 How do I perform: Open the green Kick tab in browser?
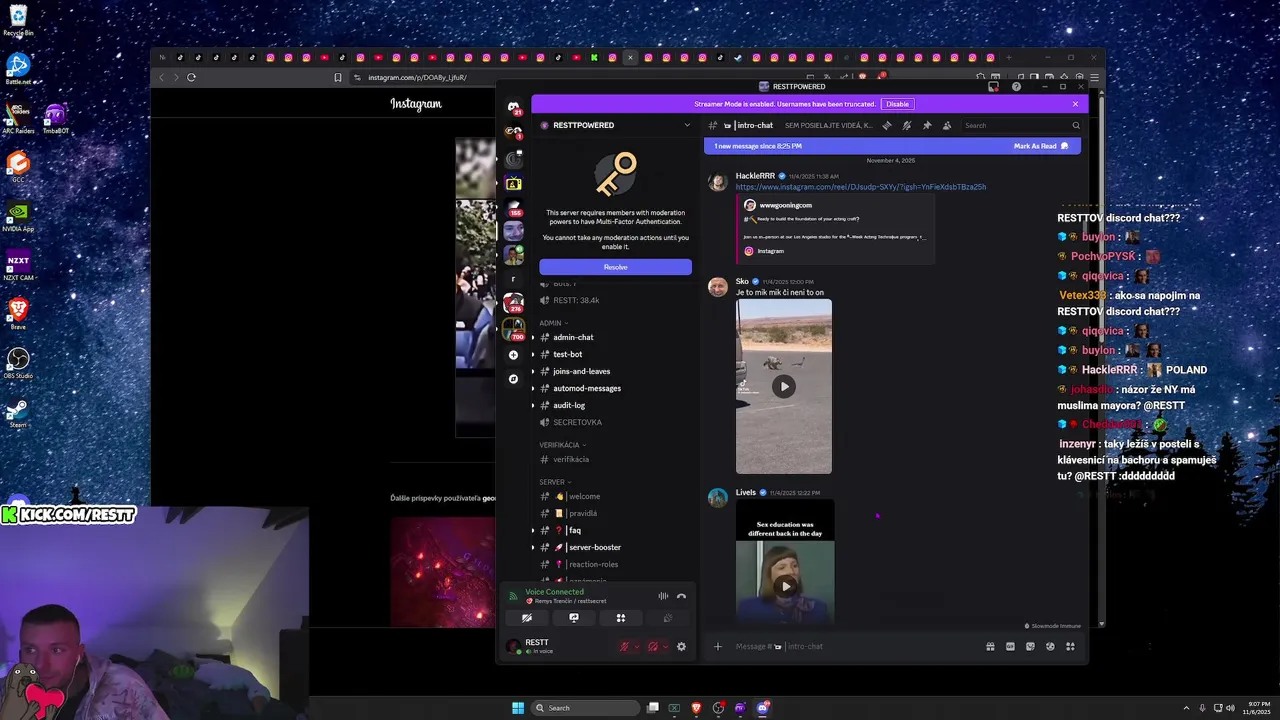(594, 57)
